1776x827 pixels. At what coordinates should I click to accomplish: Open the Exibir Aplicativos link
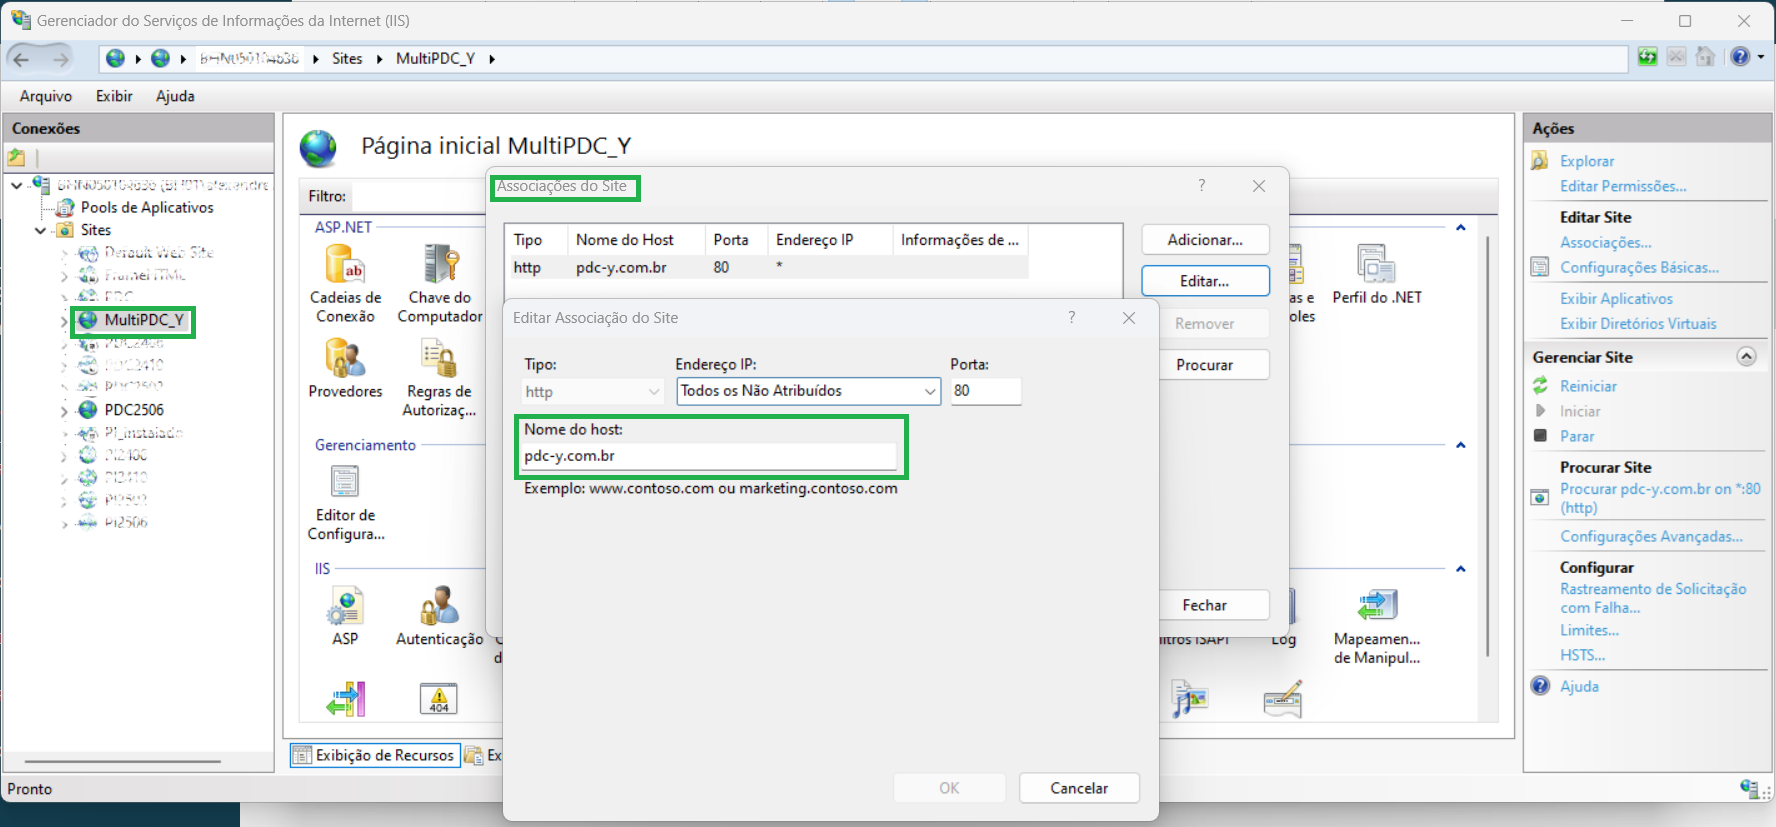pyautogui.click(x=1616, y=298)
